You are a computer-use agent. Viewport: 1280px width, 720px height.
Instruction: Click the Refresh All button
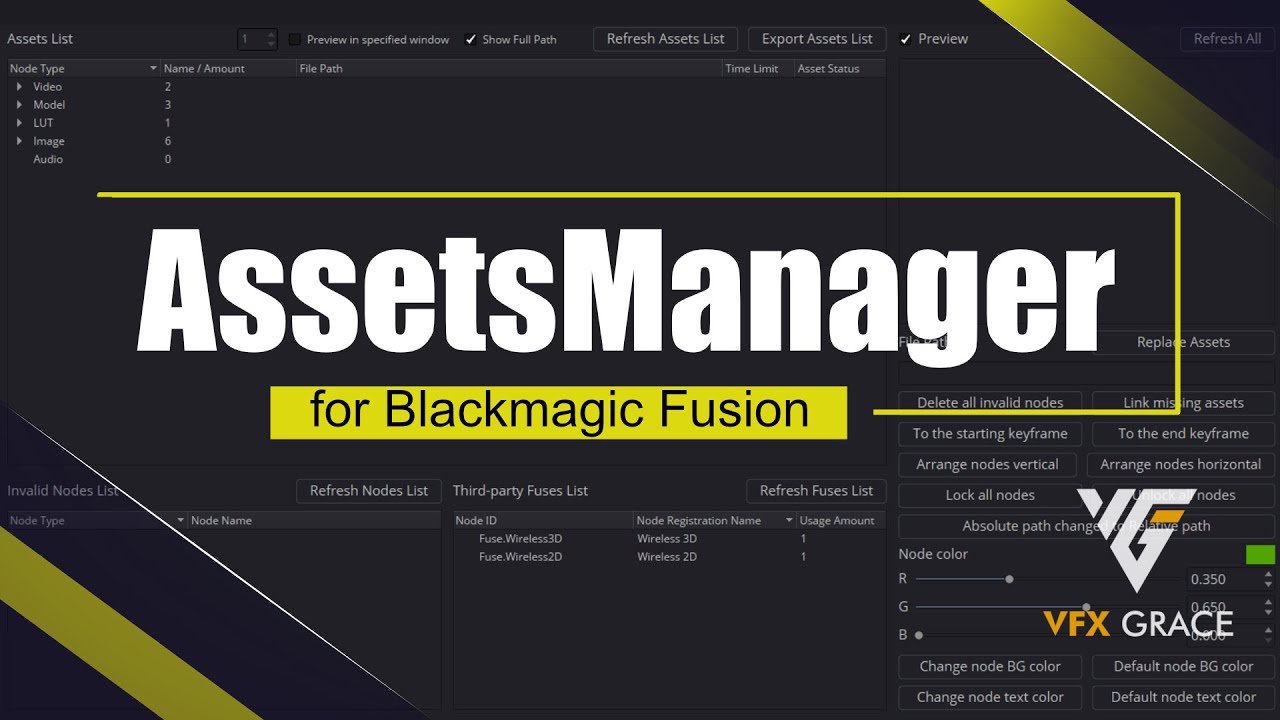click(x=1227, y=39)
